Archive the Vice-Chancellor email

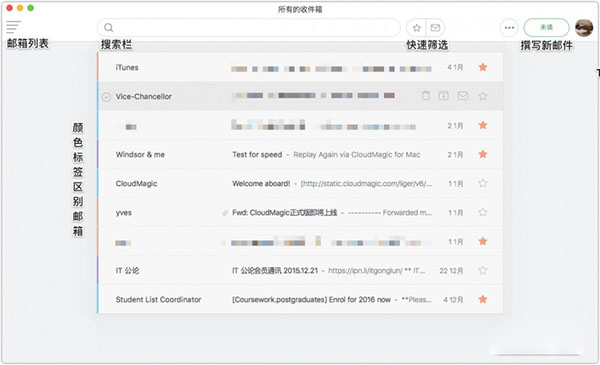(444, 96)
